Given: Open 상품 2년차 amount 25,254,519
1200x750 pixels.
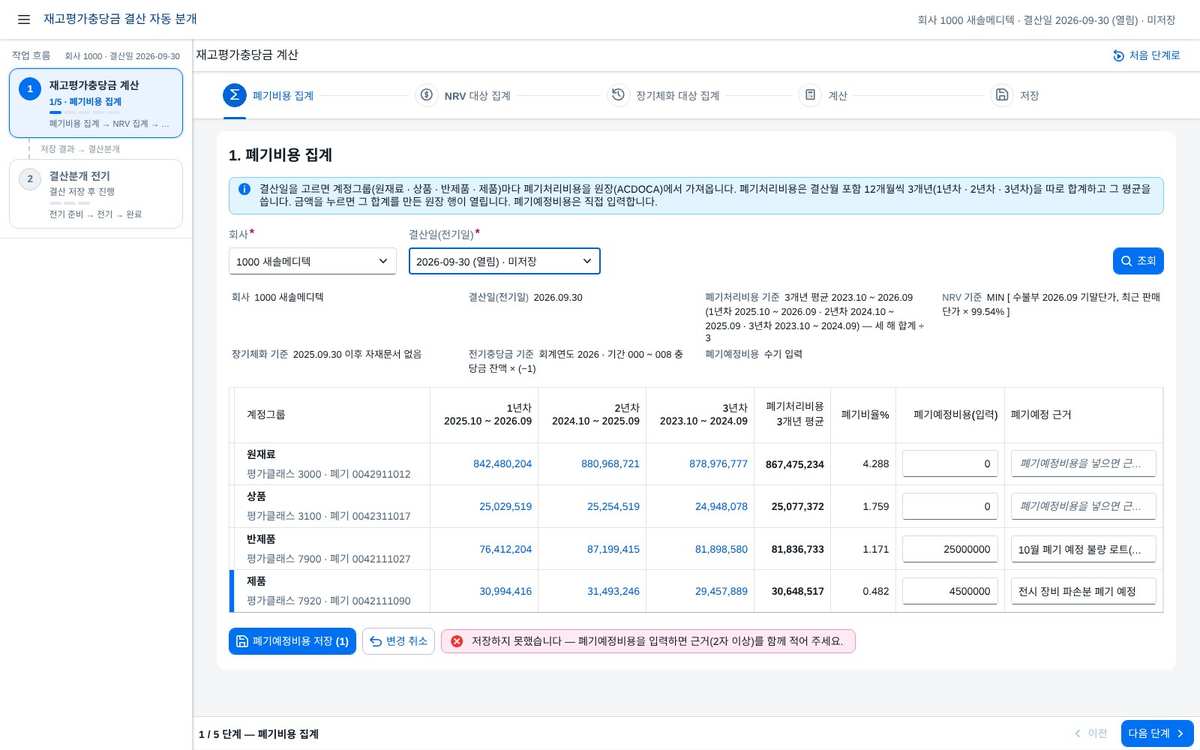Looking at the screenshot, I should [613, 507].
